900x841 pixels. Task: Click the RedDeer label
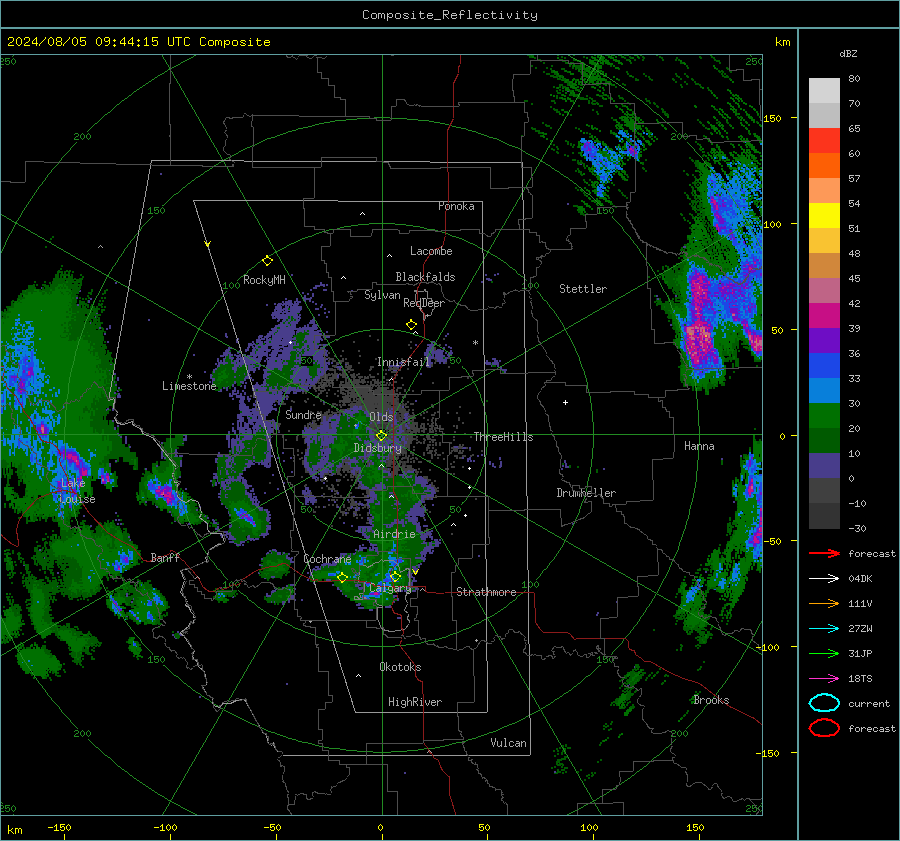coord(424,303)
